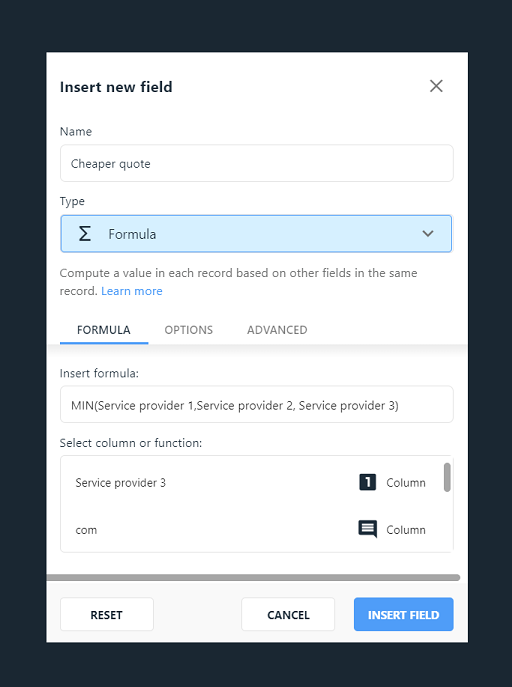This screenshot has width=512, height=687.
Task: Click the Column label beside Service provider 3
Action: (x=406, y=483)
